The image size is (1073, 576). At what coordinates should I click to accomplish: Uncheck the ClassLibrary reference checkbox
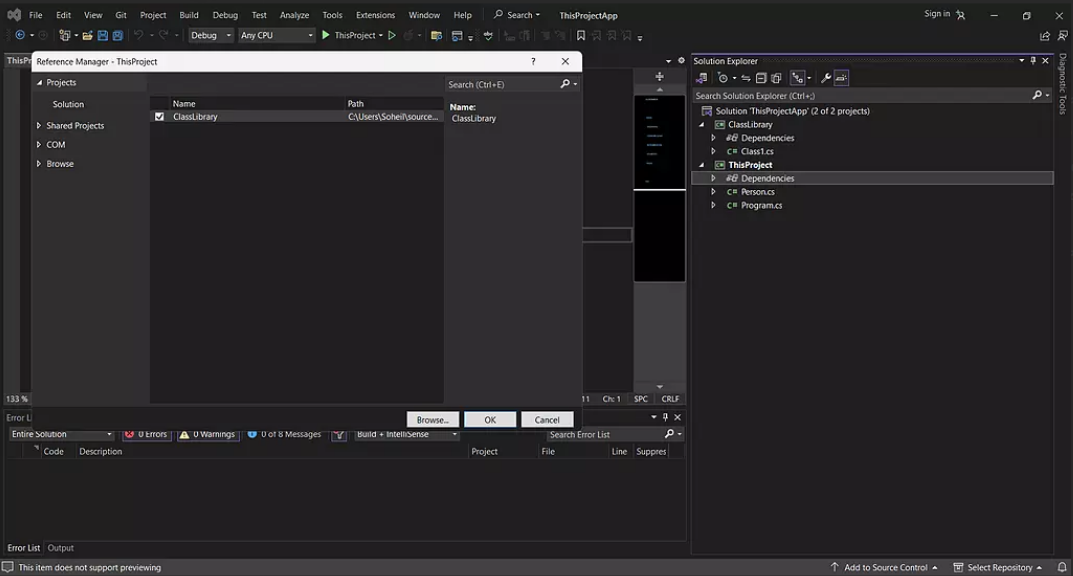click(159, 117)
